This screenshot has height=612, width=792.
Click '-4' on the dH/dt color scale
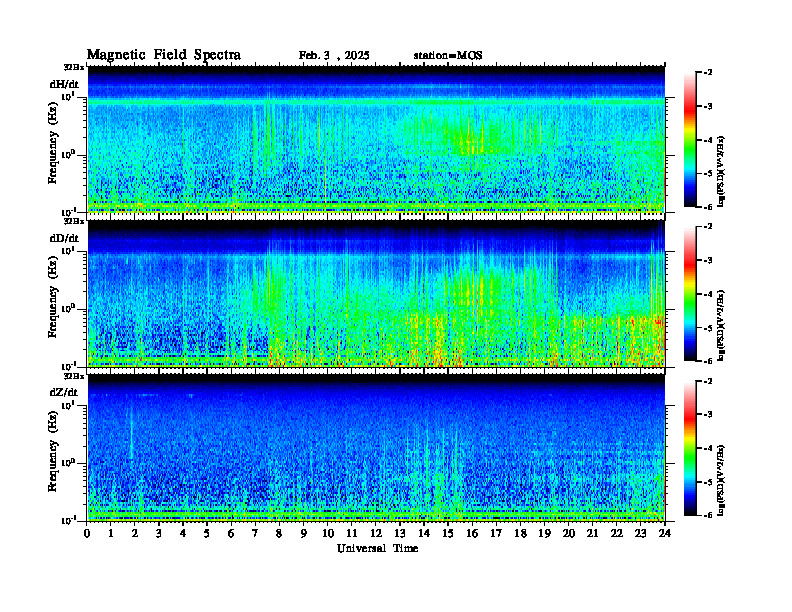[708, 140]
